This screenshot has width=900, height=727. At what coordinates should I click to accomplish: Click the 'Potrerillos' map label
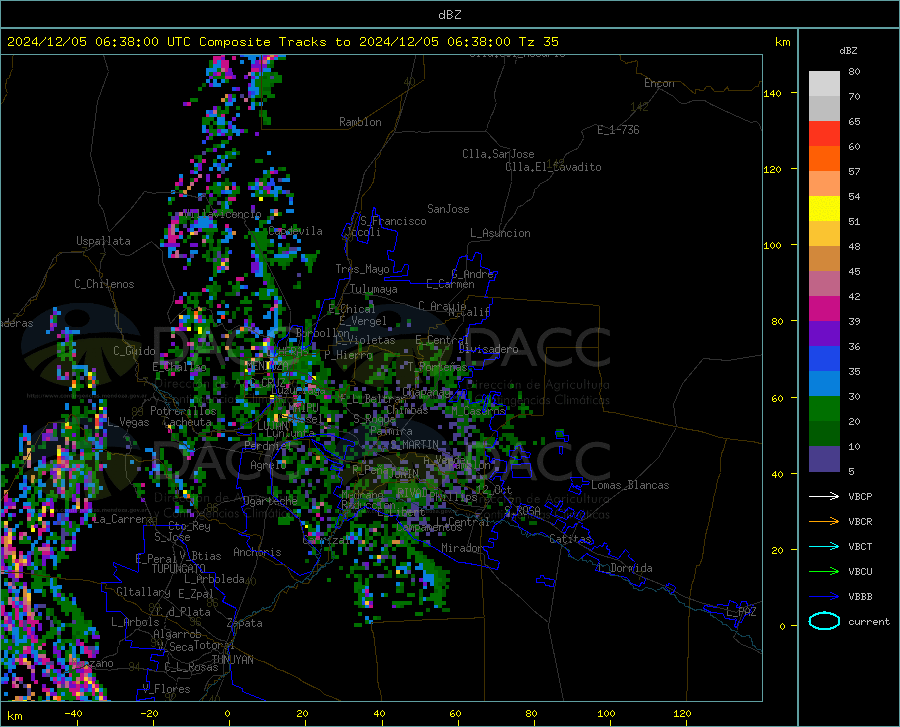(x=183, y=411)
